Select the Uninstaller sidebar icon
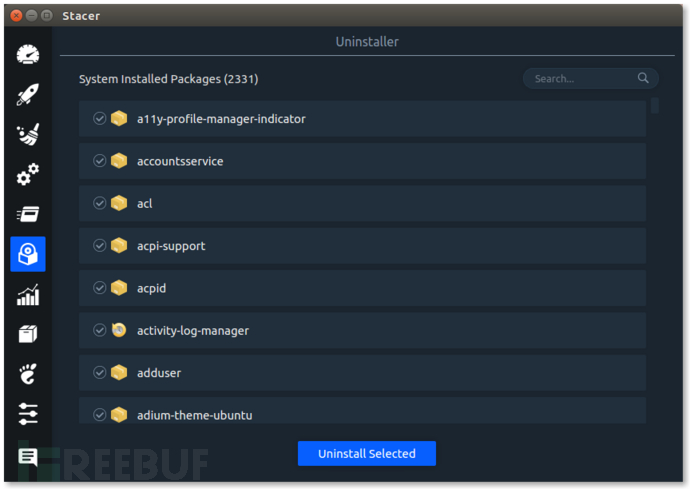690x489 pixels. [28, 254]
